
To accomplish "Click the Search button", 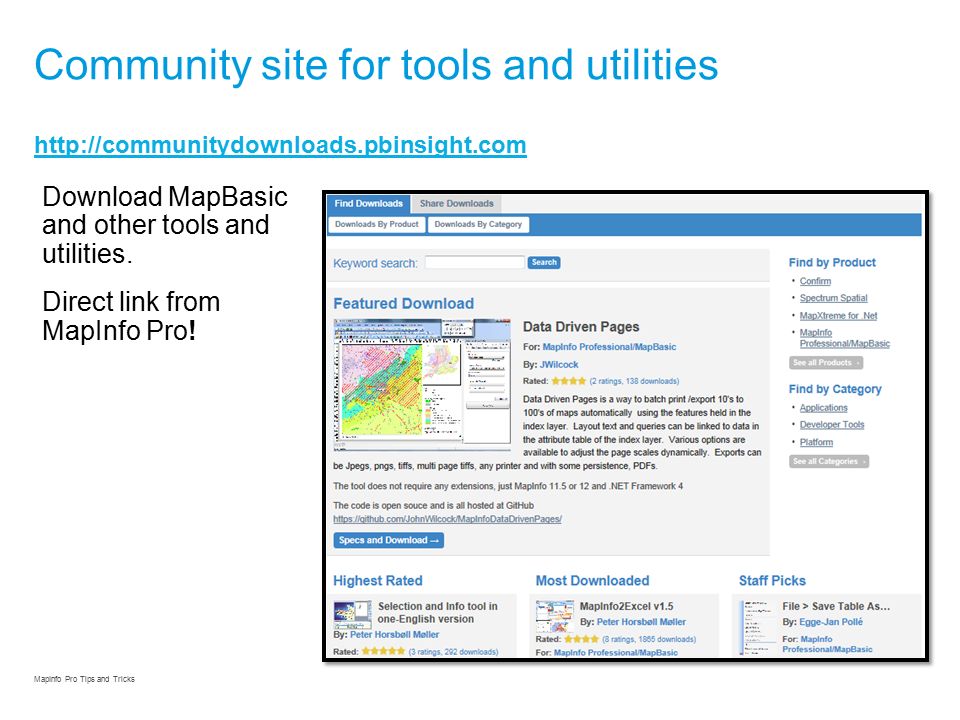I will tap(544, 262).
